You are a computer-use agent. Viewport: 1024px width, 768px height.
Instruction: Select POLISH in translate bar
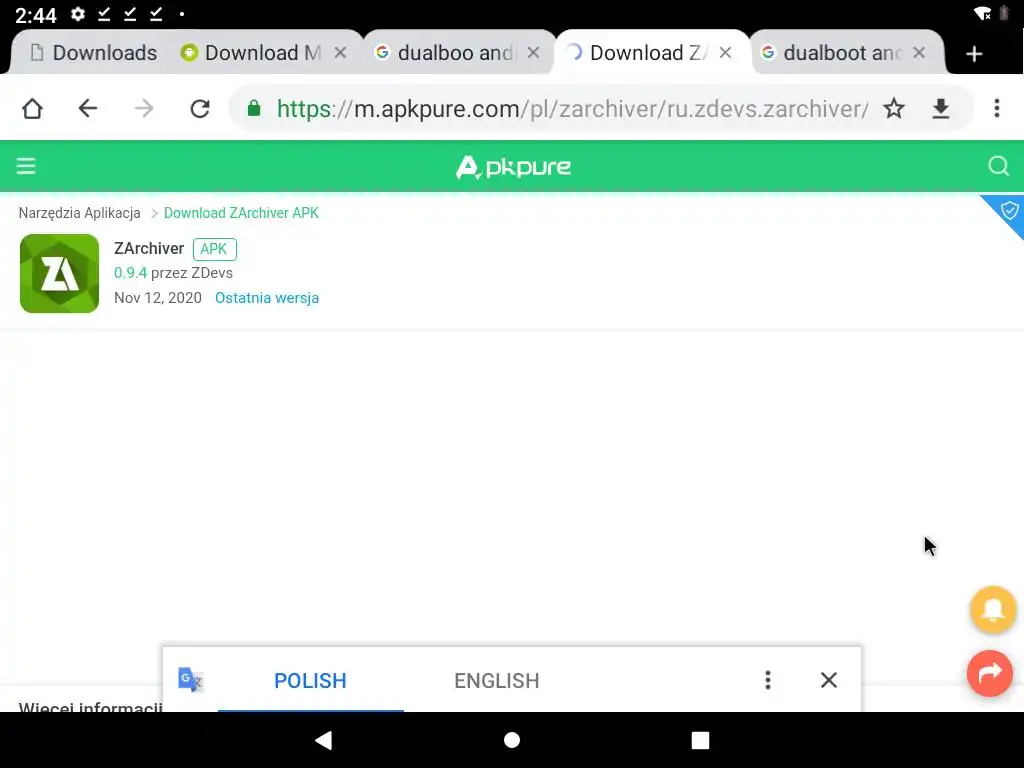310,680
